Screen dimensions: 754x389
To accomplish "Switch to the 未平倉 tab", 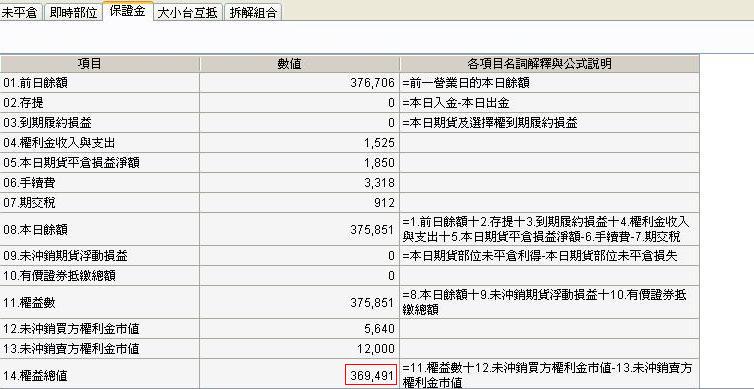I will tap(20, 13).
